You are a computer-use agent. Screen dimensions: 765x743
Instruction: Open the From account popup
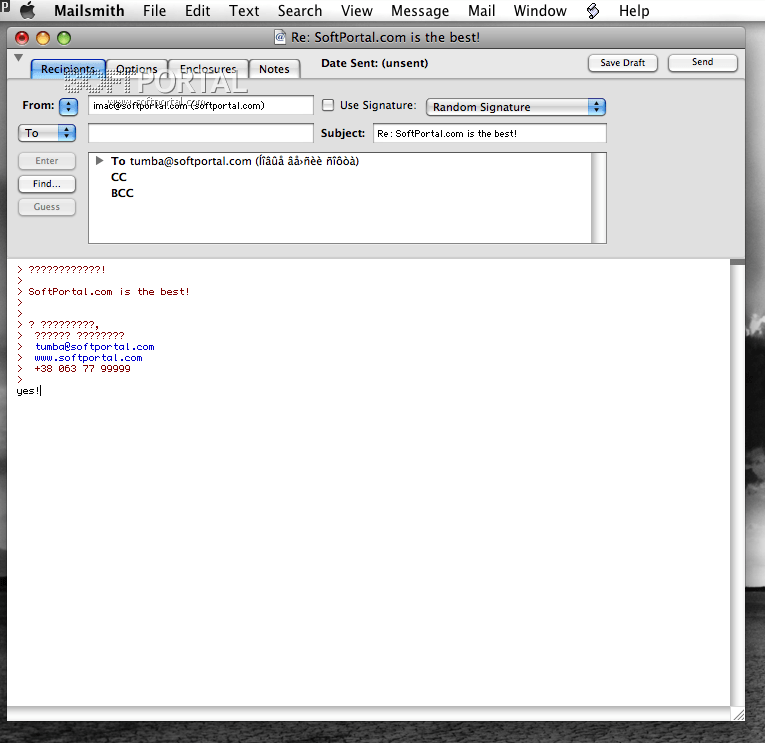tap(68, 106)
